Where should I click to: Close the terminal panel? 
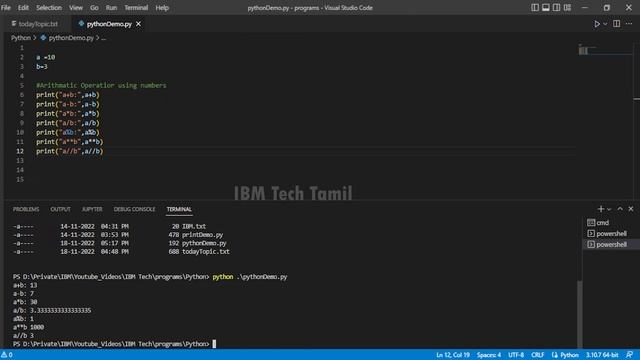point(631,209)
